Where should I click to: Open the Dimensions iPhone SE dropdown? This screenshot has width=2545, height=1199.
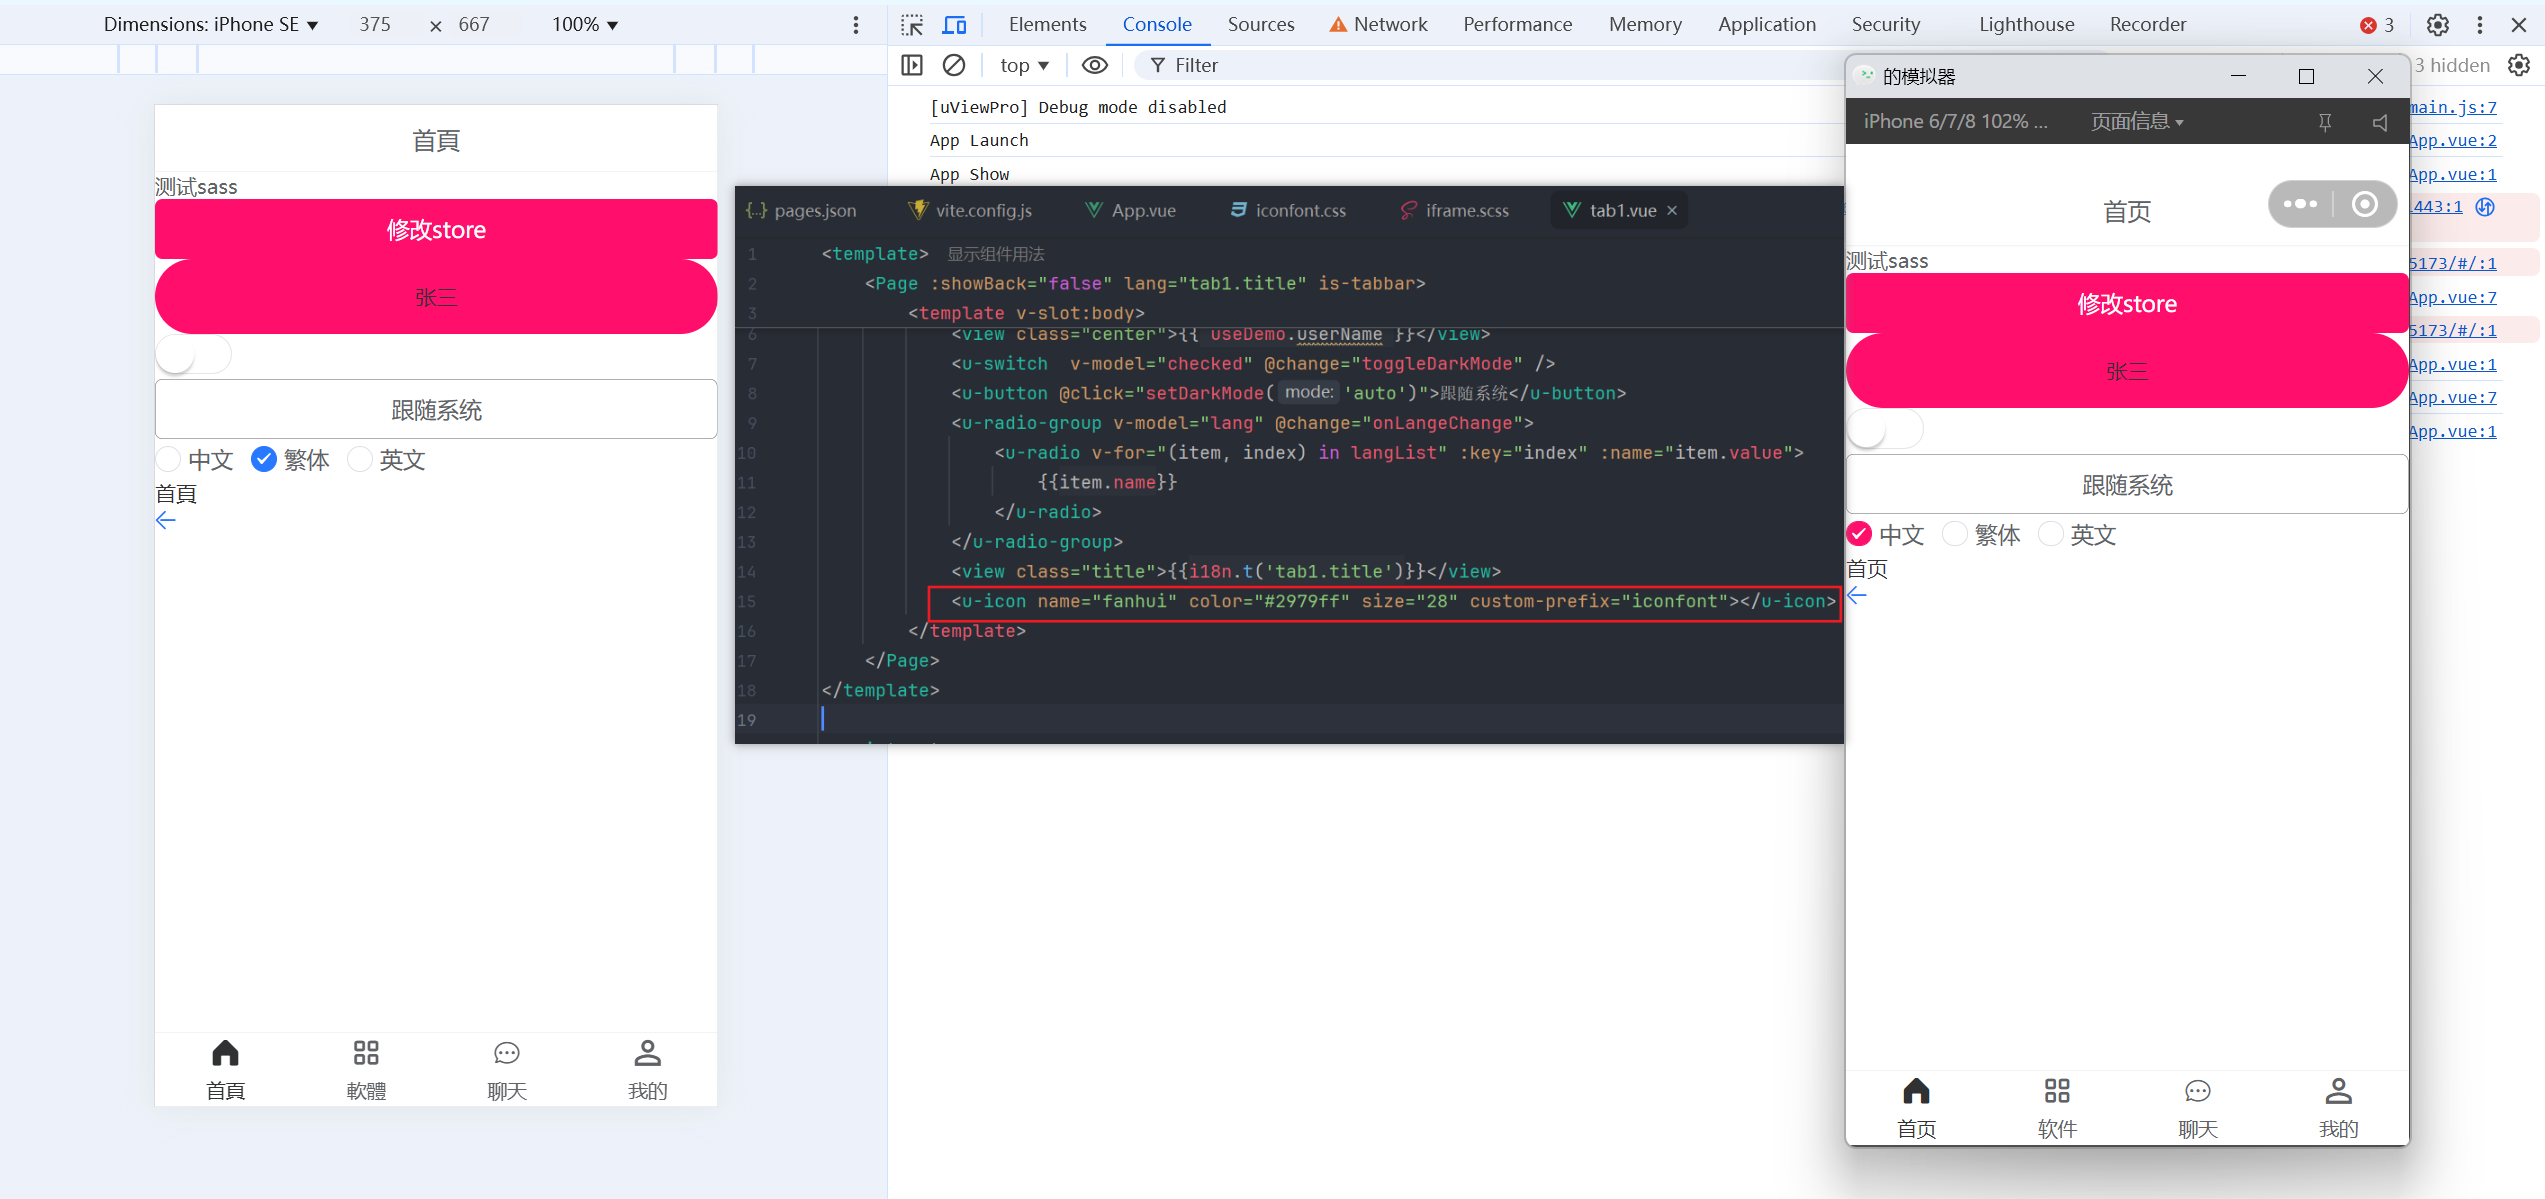coord(211,24)
